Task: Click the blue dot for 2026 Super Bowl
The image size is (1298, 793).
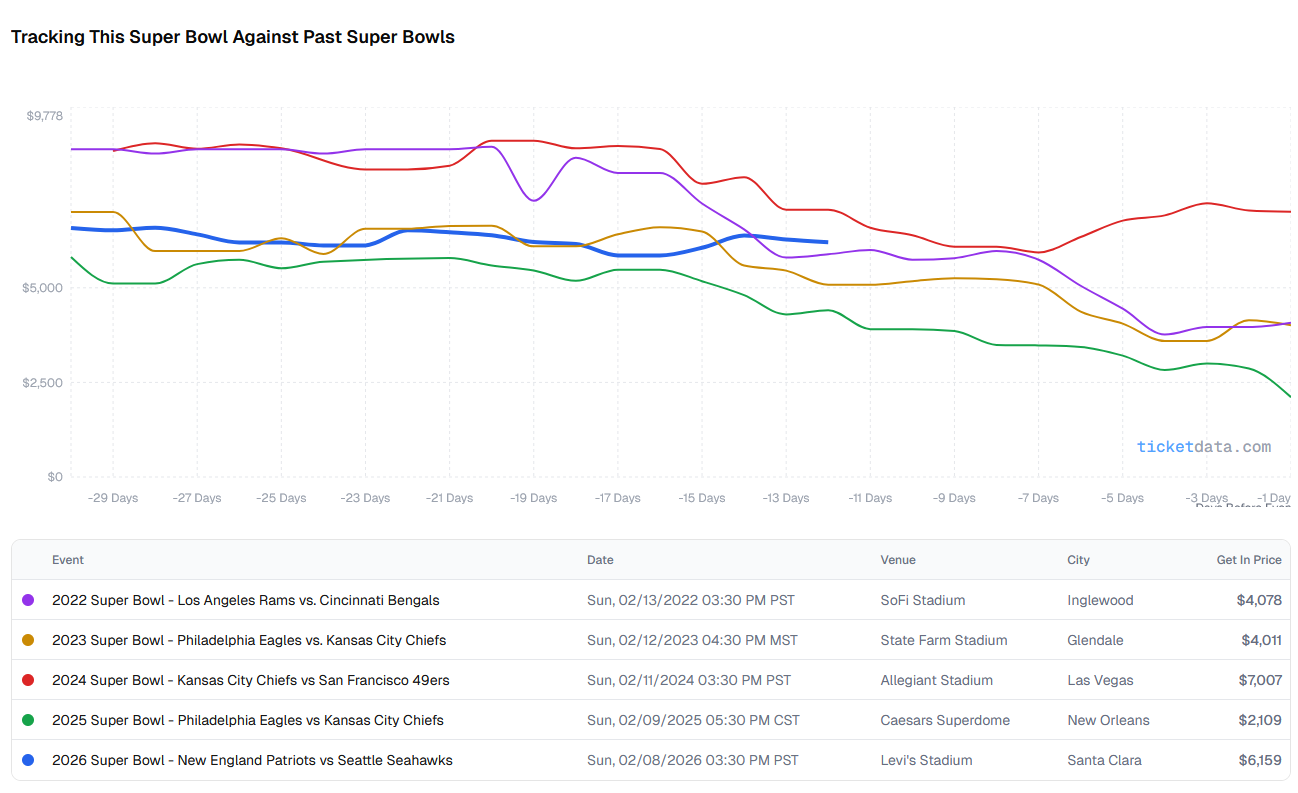Action: pyautogui.click(x=28, y=760)
